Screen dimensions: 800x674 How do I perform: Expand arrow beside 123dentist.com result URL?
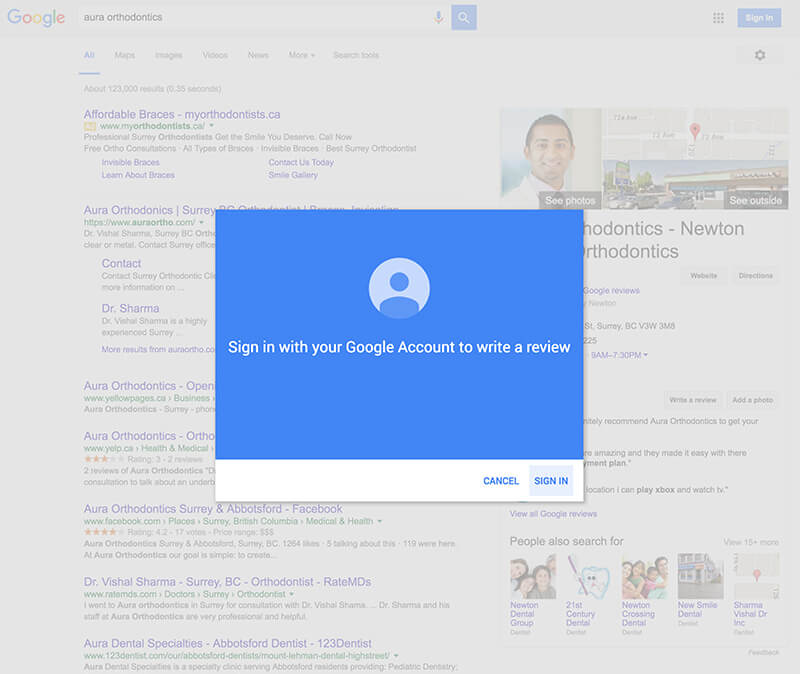[x=396, y=656]
